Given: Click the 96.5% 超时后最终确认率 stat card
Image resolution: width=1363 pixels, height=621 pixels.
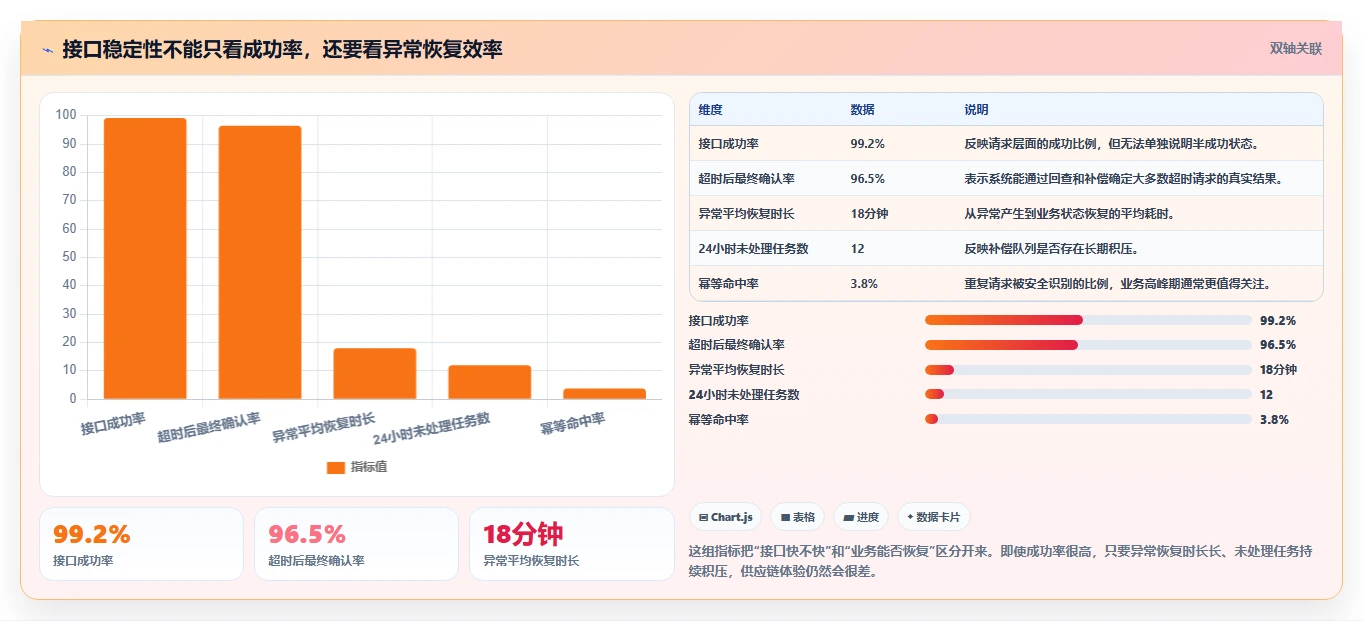Looking at the screenshot, I should (x=356, y=544).
